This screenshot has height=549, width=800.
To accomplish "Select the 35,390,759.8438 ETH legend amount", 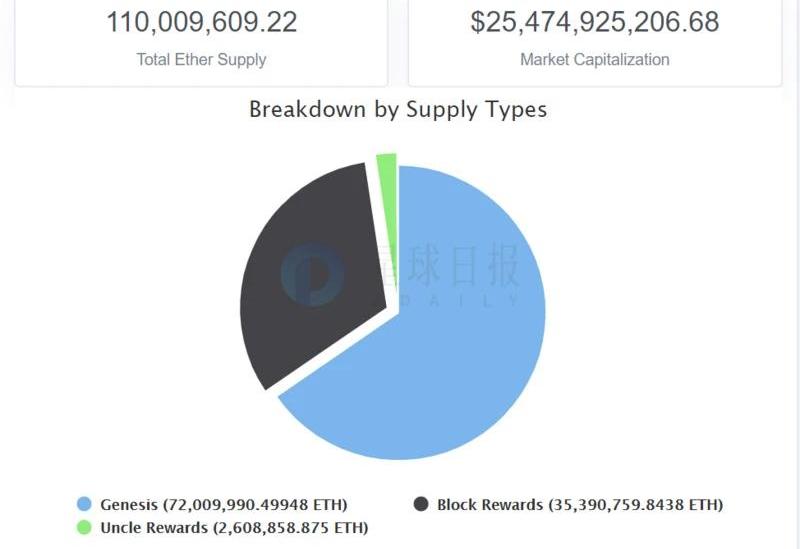I will pos(635,504).
